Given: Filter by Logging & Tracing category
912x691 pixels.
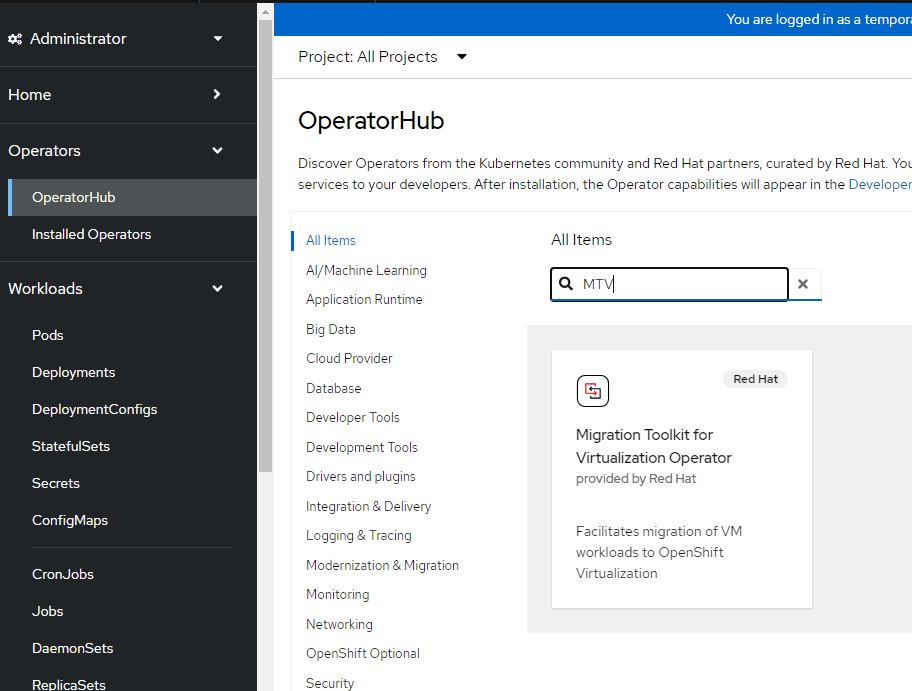Looking at the screenshot, I should point(359,536).
